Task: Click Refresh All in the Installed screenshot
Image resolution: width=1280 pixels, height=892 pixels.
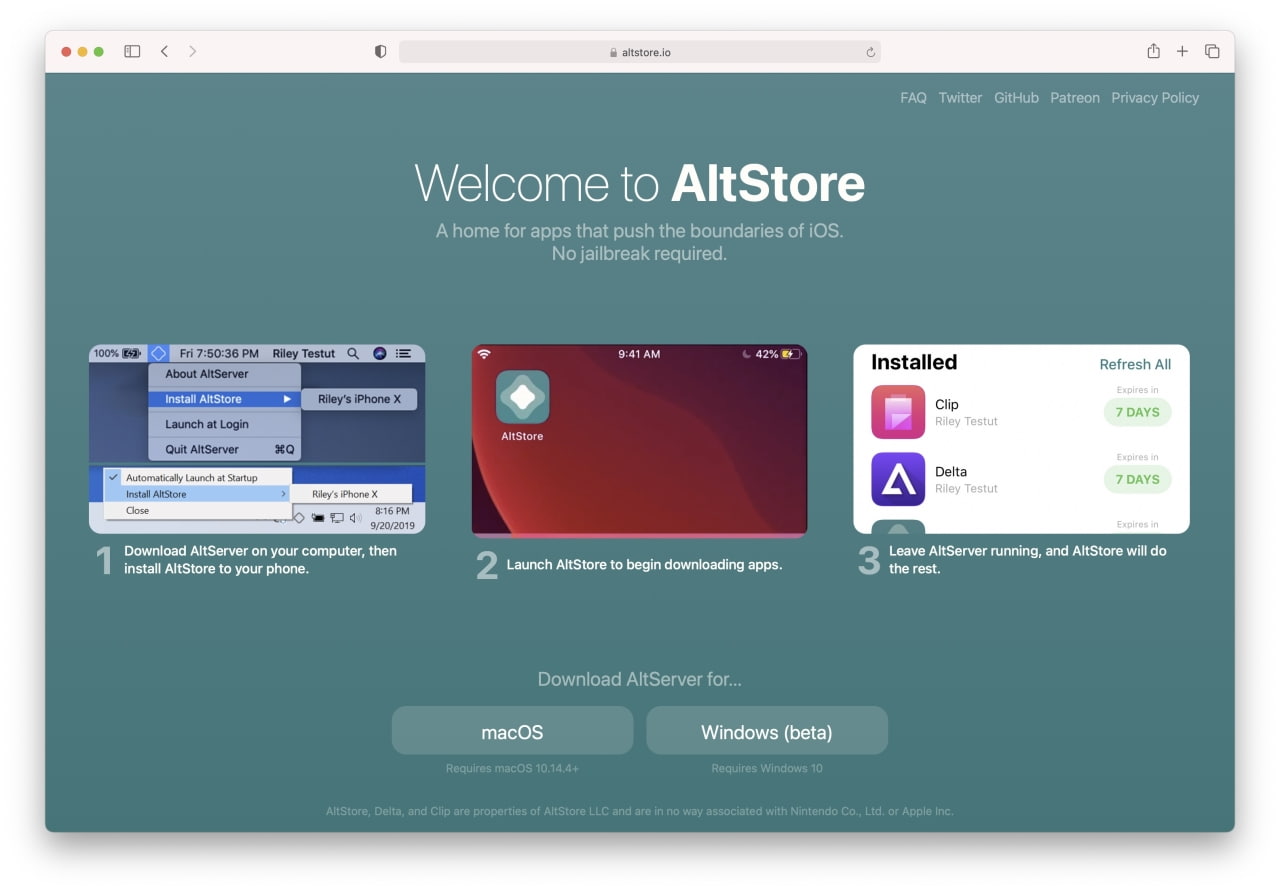Action: pos(1135,364)
